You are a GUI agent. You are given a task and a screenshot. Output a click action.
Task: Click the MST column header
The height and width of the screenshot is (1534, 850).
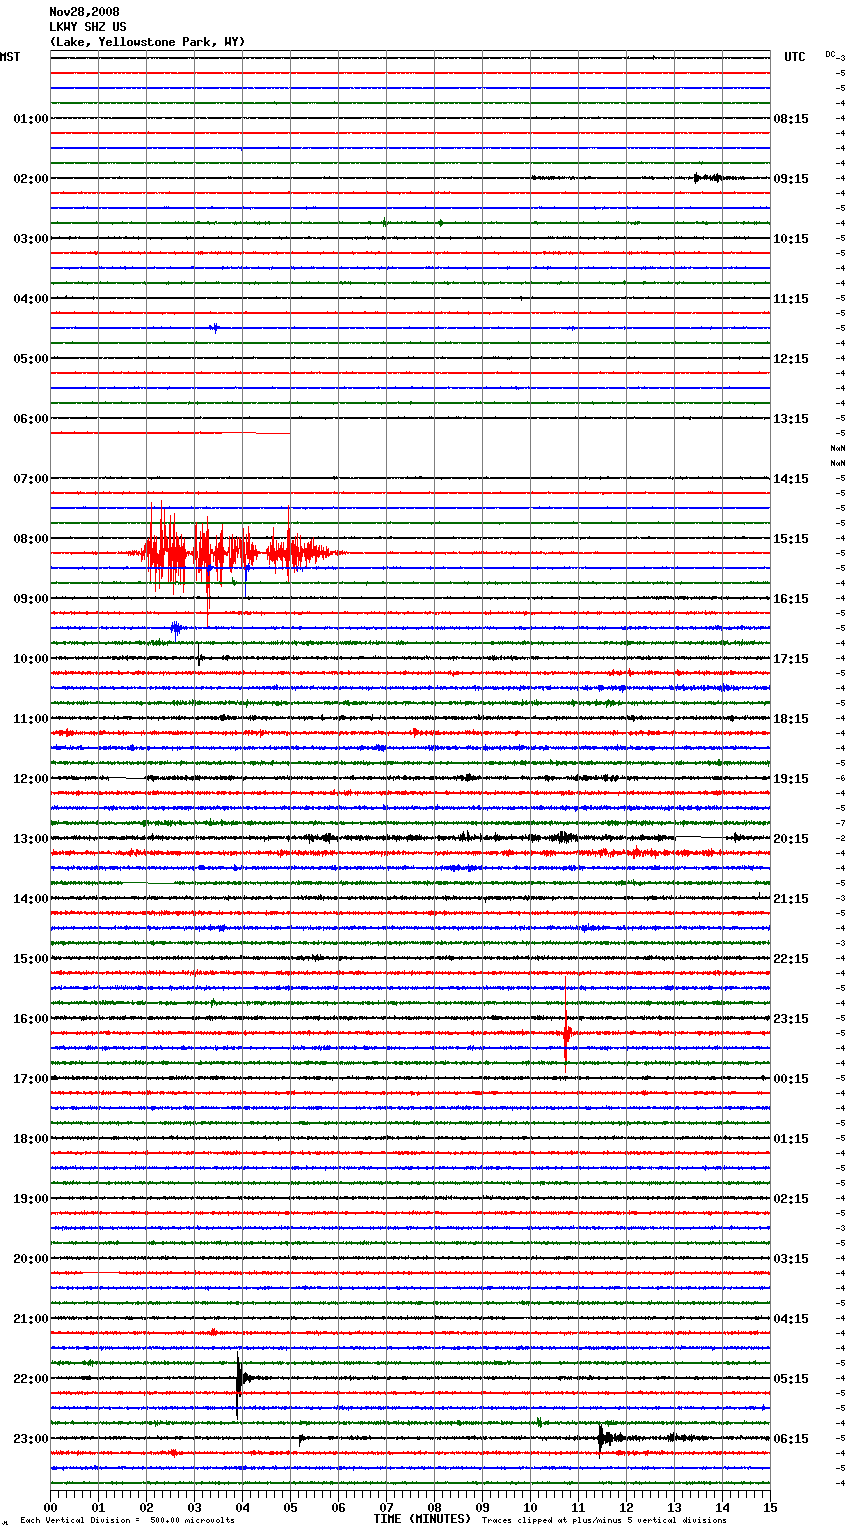pyautogui.click(x=10, y=57)
